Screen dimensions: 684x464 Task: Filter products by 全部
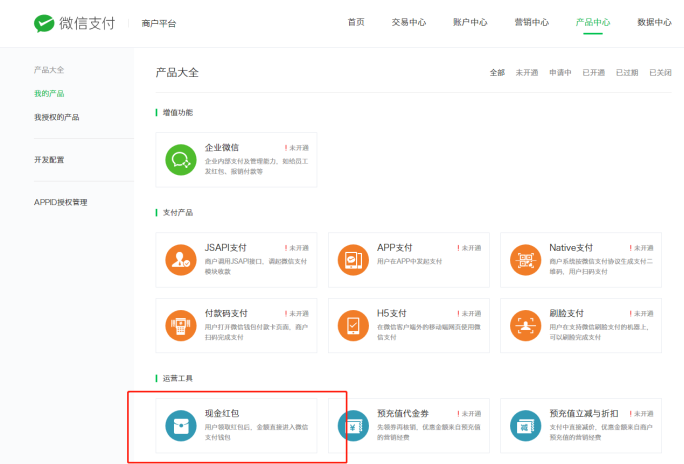[497, 72]
